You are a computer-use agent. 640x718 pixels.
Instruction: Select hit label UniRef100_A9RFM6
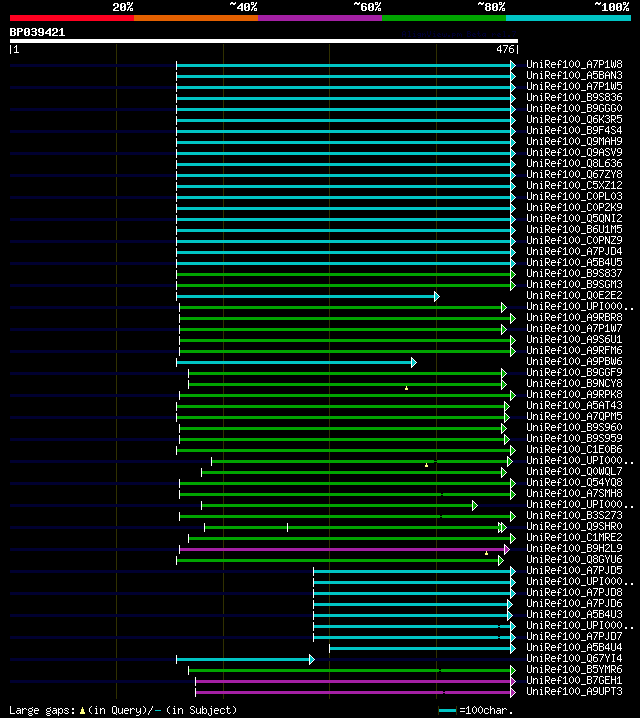[x=574, y=350]
